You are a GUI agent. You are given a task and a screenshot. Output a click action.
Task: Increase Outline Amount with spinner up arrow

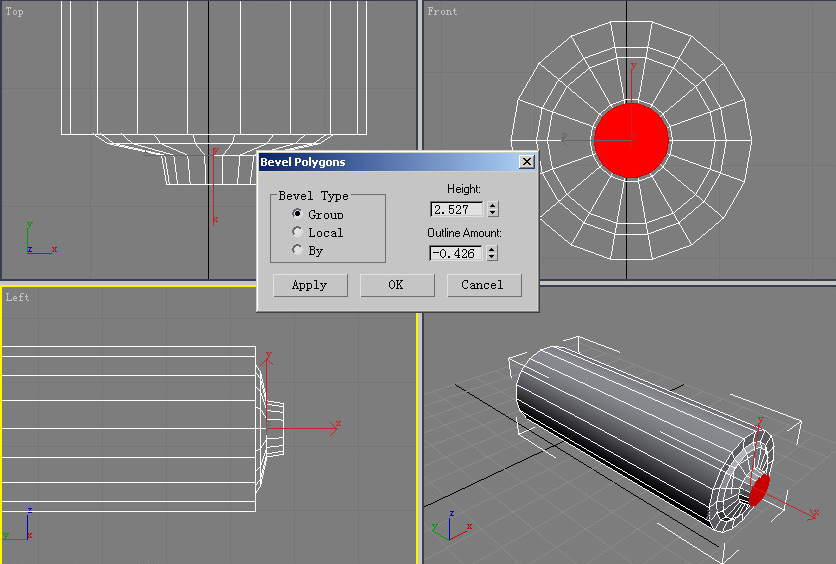(x=492, y=250)
